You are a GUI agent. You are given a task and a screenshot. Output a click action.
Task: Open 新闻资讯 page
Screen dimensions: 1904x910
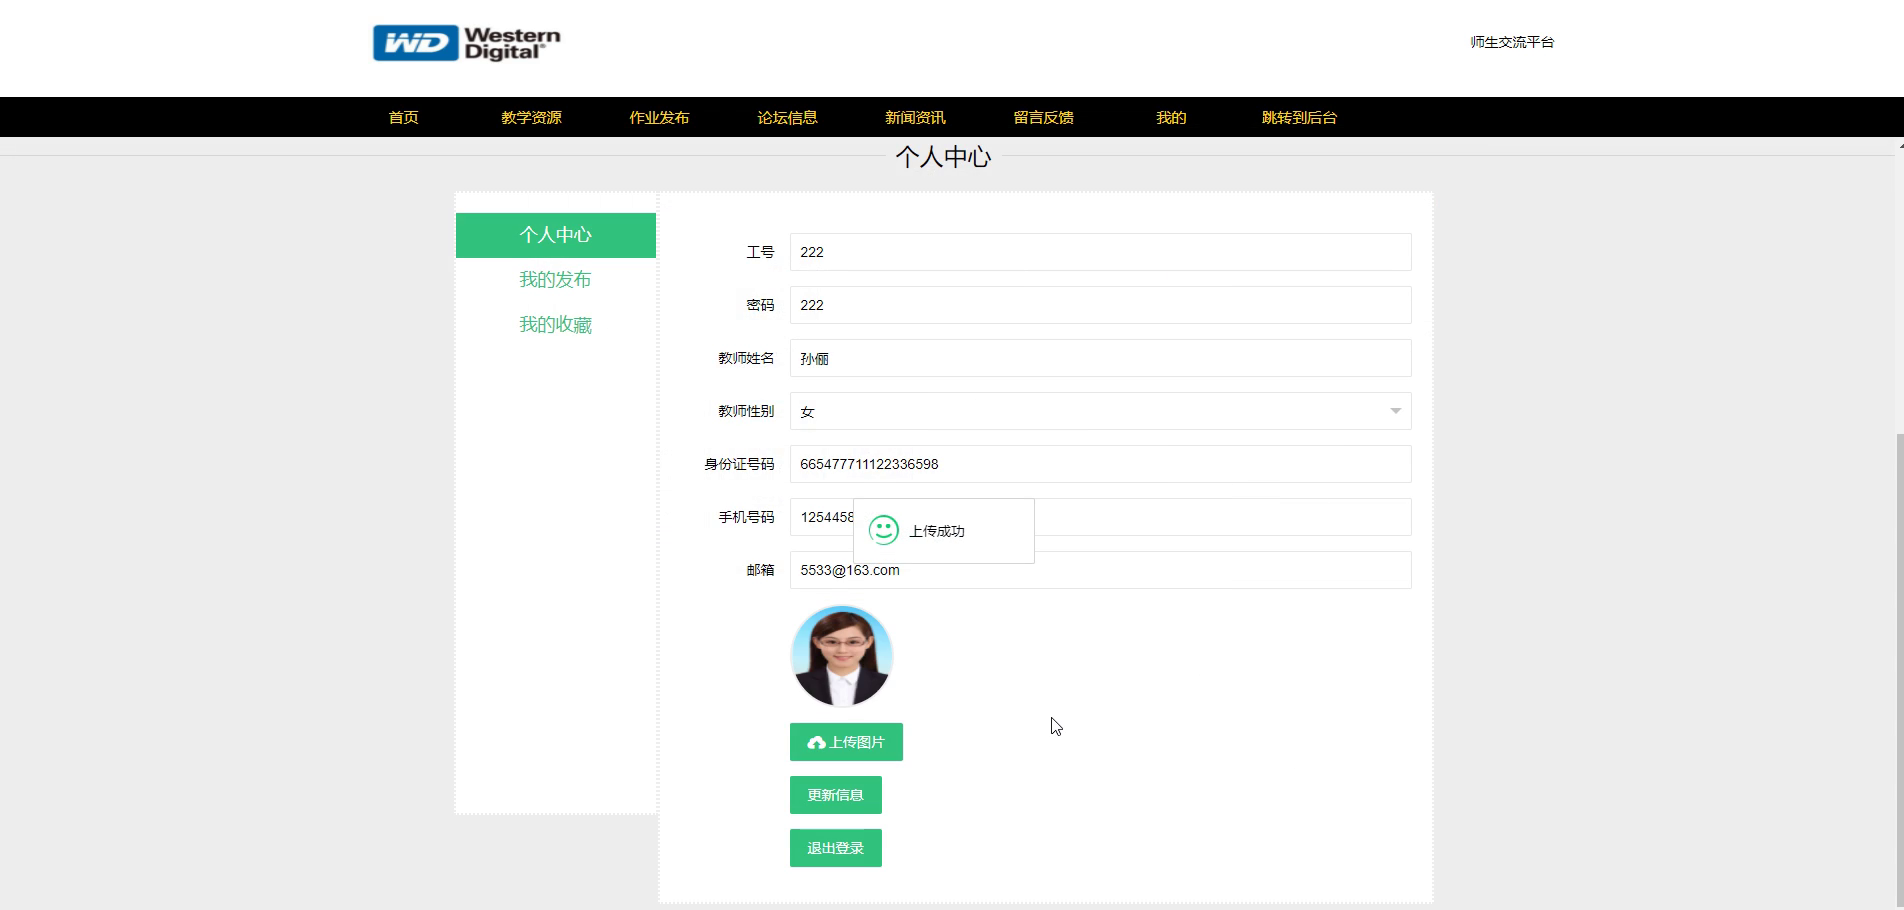coord(915,117)
